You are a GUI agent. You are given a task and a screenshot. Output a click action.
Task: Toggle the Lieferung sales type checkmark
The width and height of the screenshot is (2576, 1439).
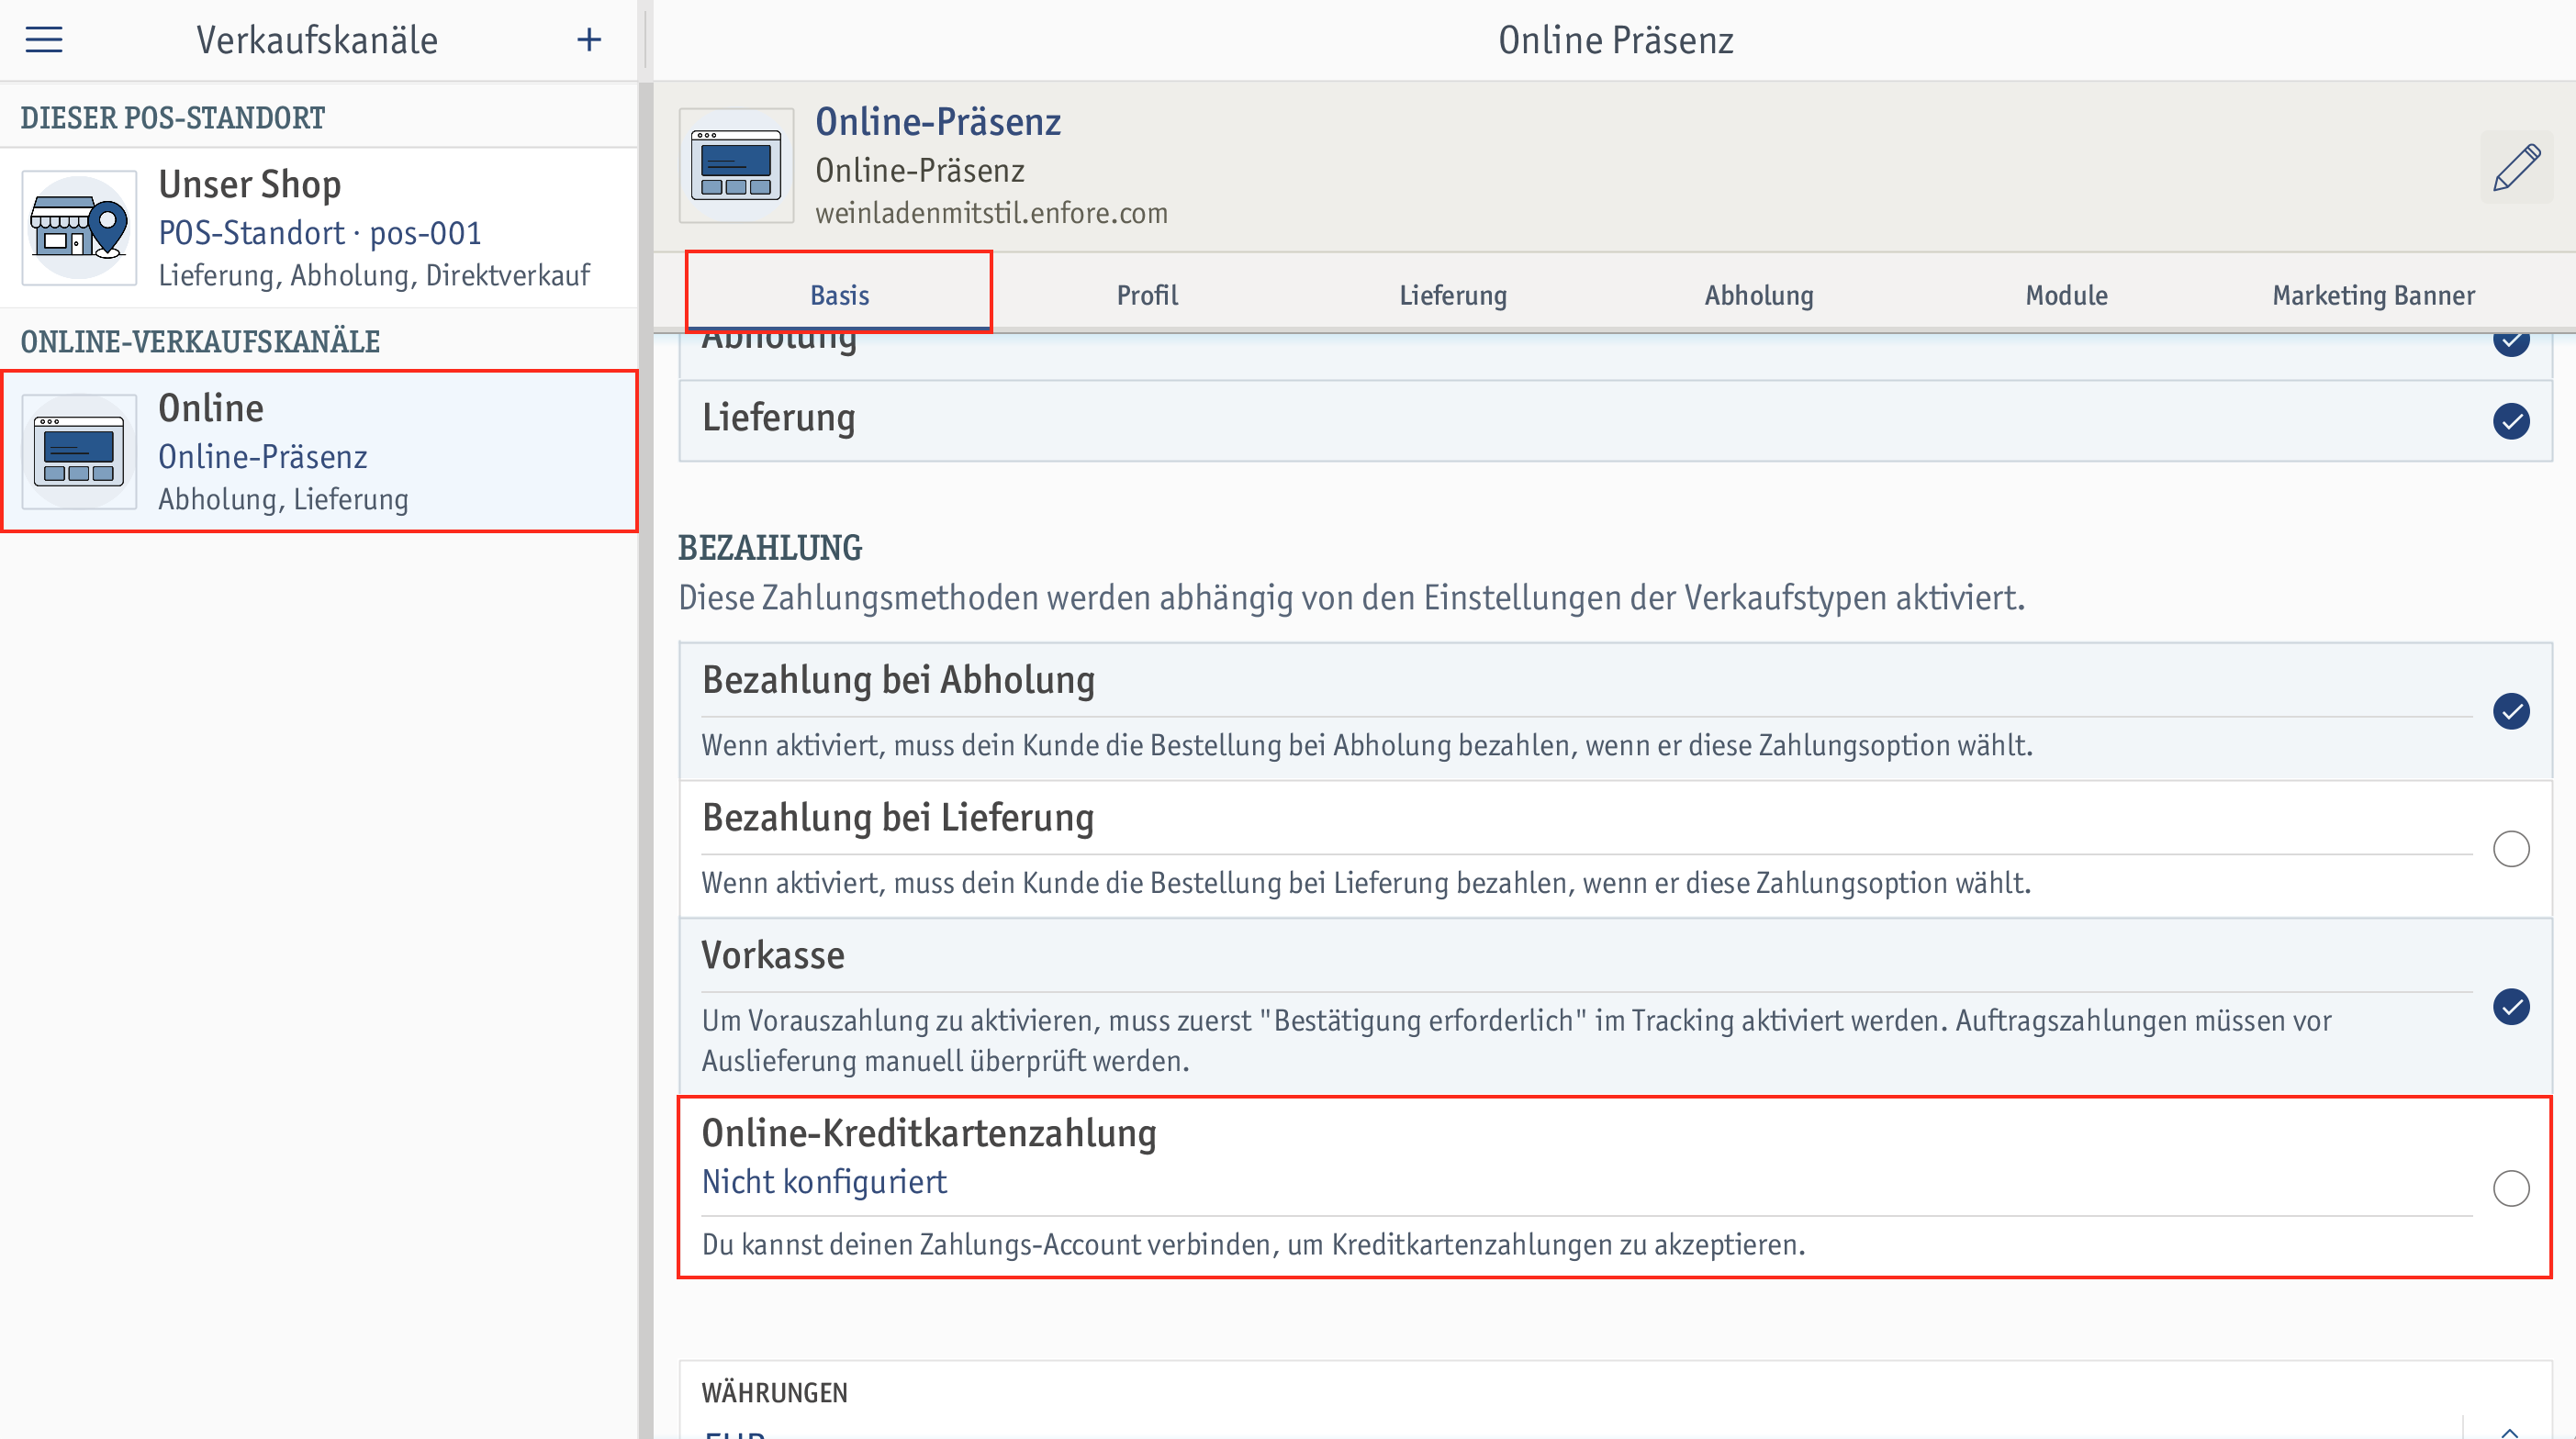point(2511,421)
